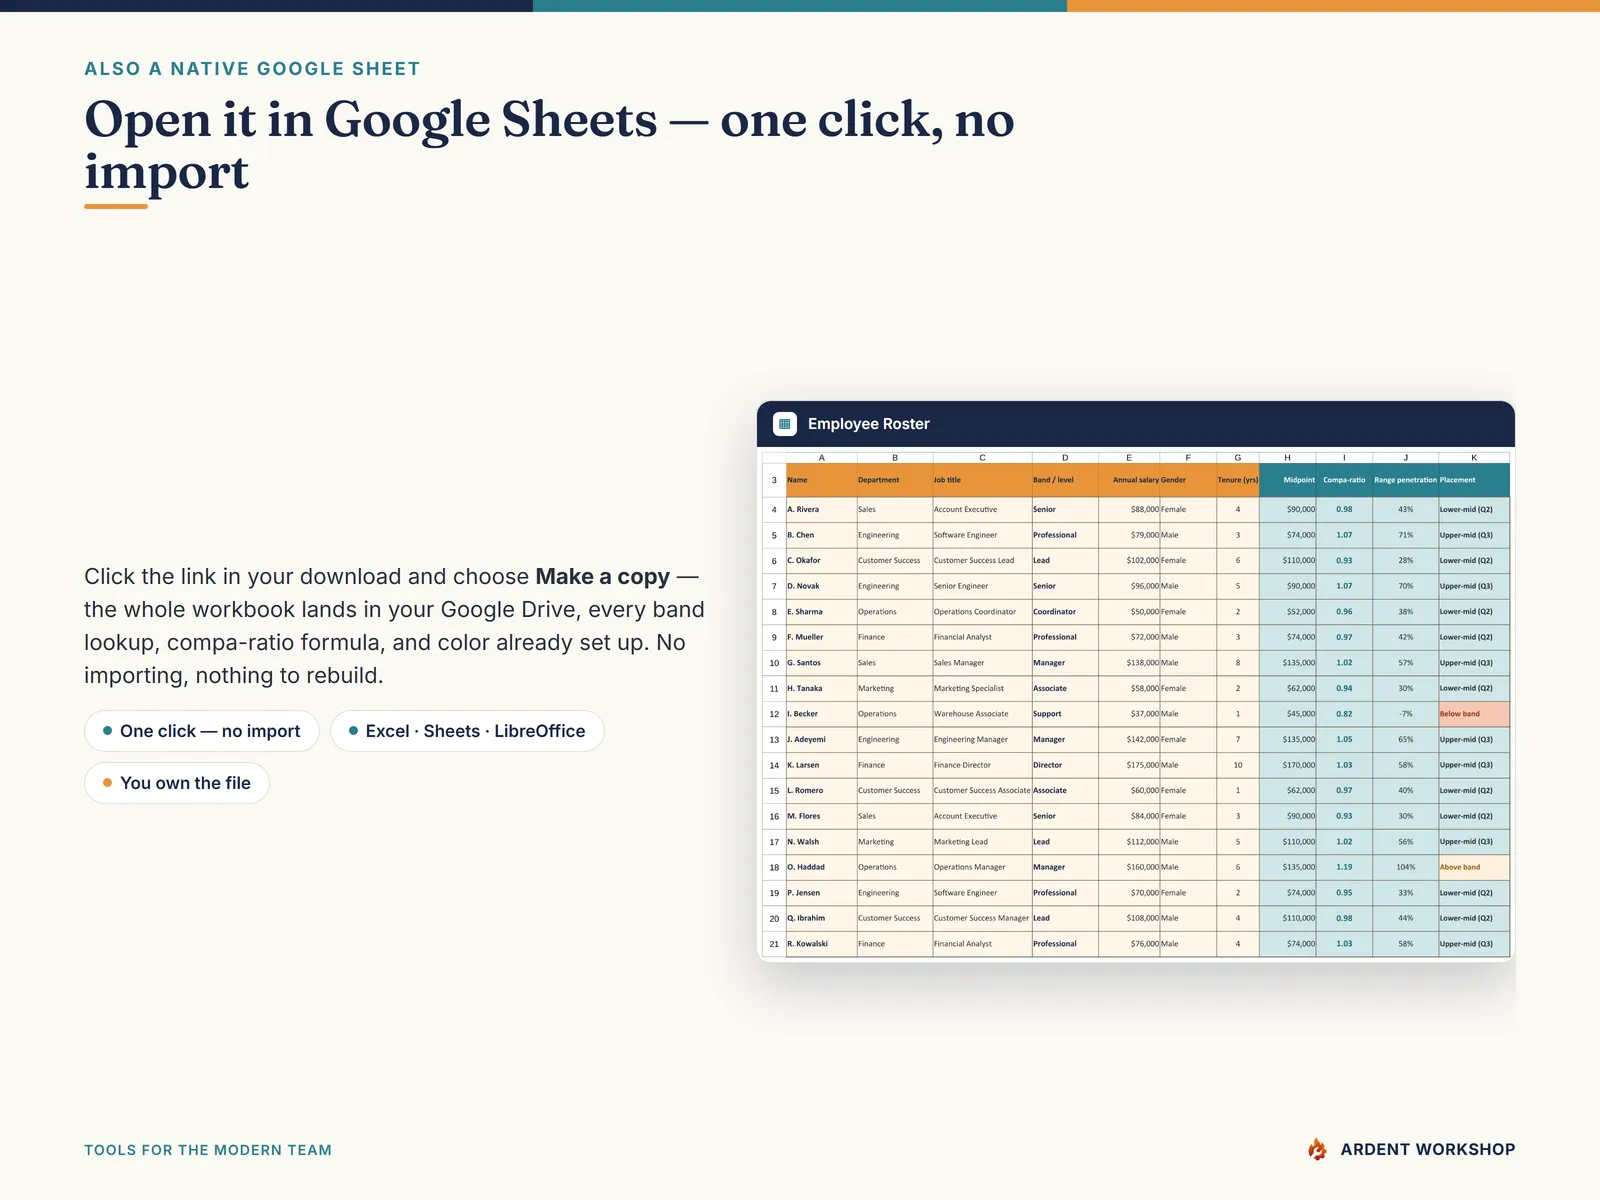Click the spreadsheet icon beside Employee Roster

click(x=785, y=424)
